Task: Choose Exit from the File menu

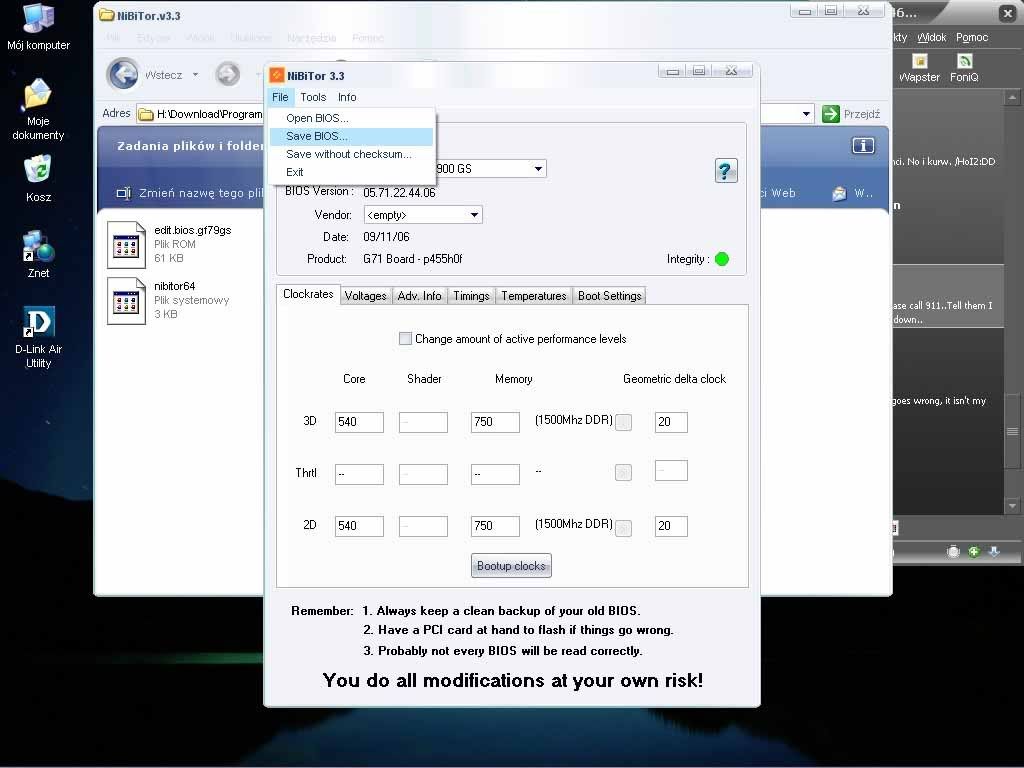Action: pyautogui.click(x=351, y=172)
